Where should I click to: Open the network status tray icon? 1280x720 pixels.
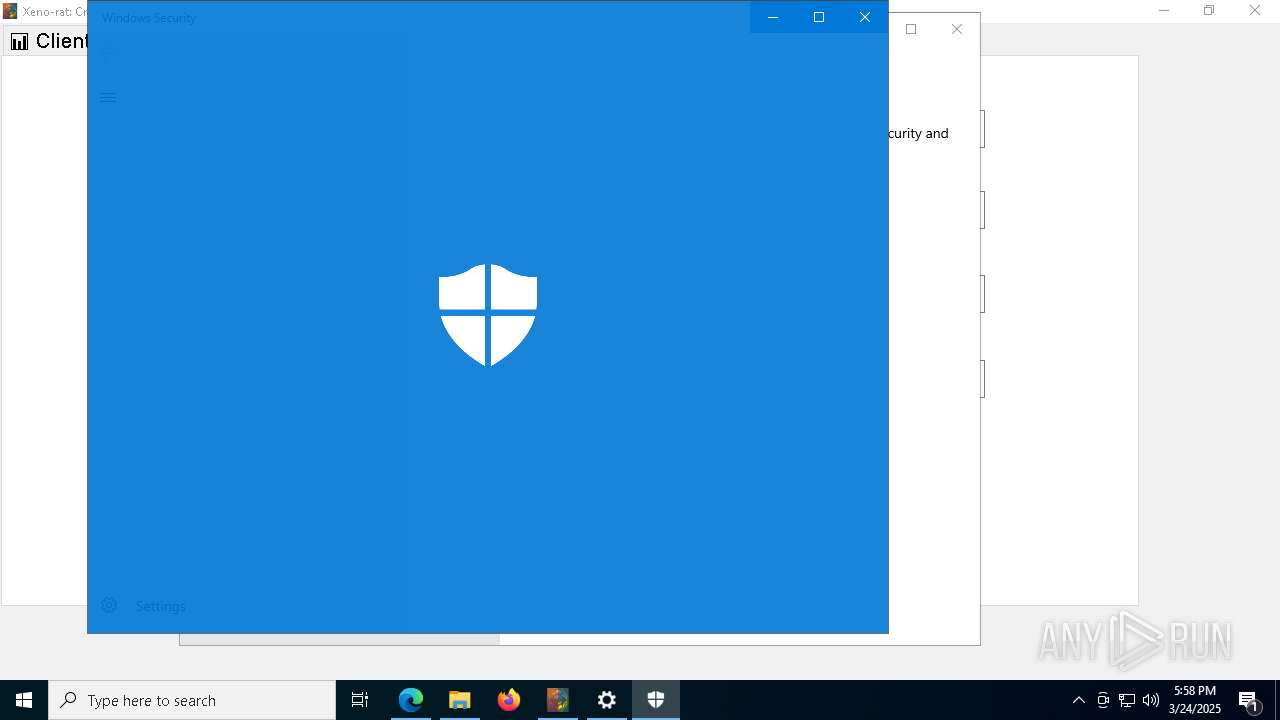pos(1127,700)
